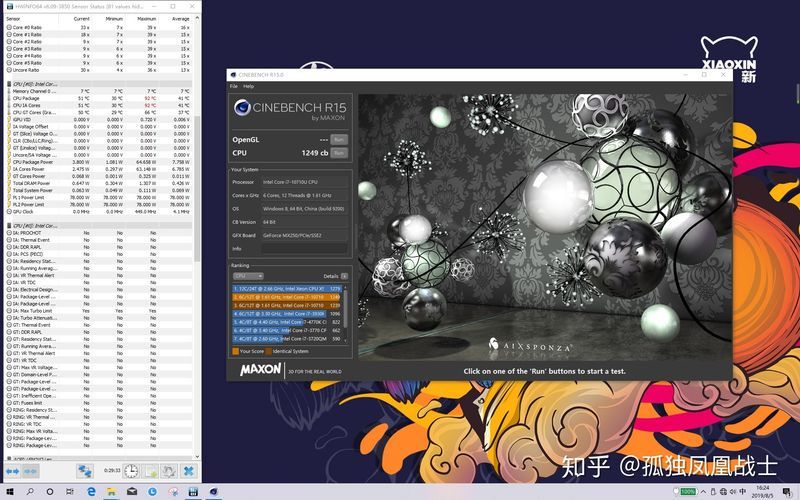The height and width of the screenshot is (500, 800).
Task: Open the network globe tray icon
Action: pyautogui.click(x=723, y=492)
